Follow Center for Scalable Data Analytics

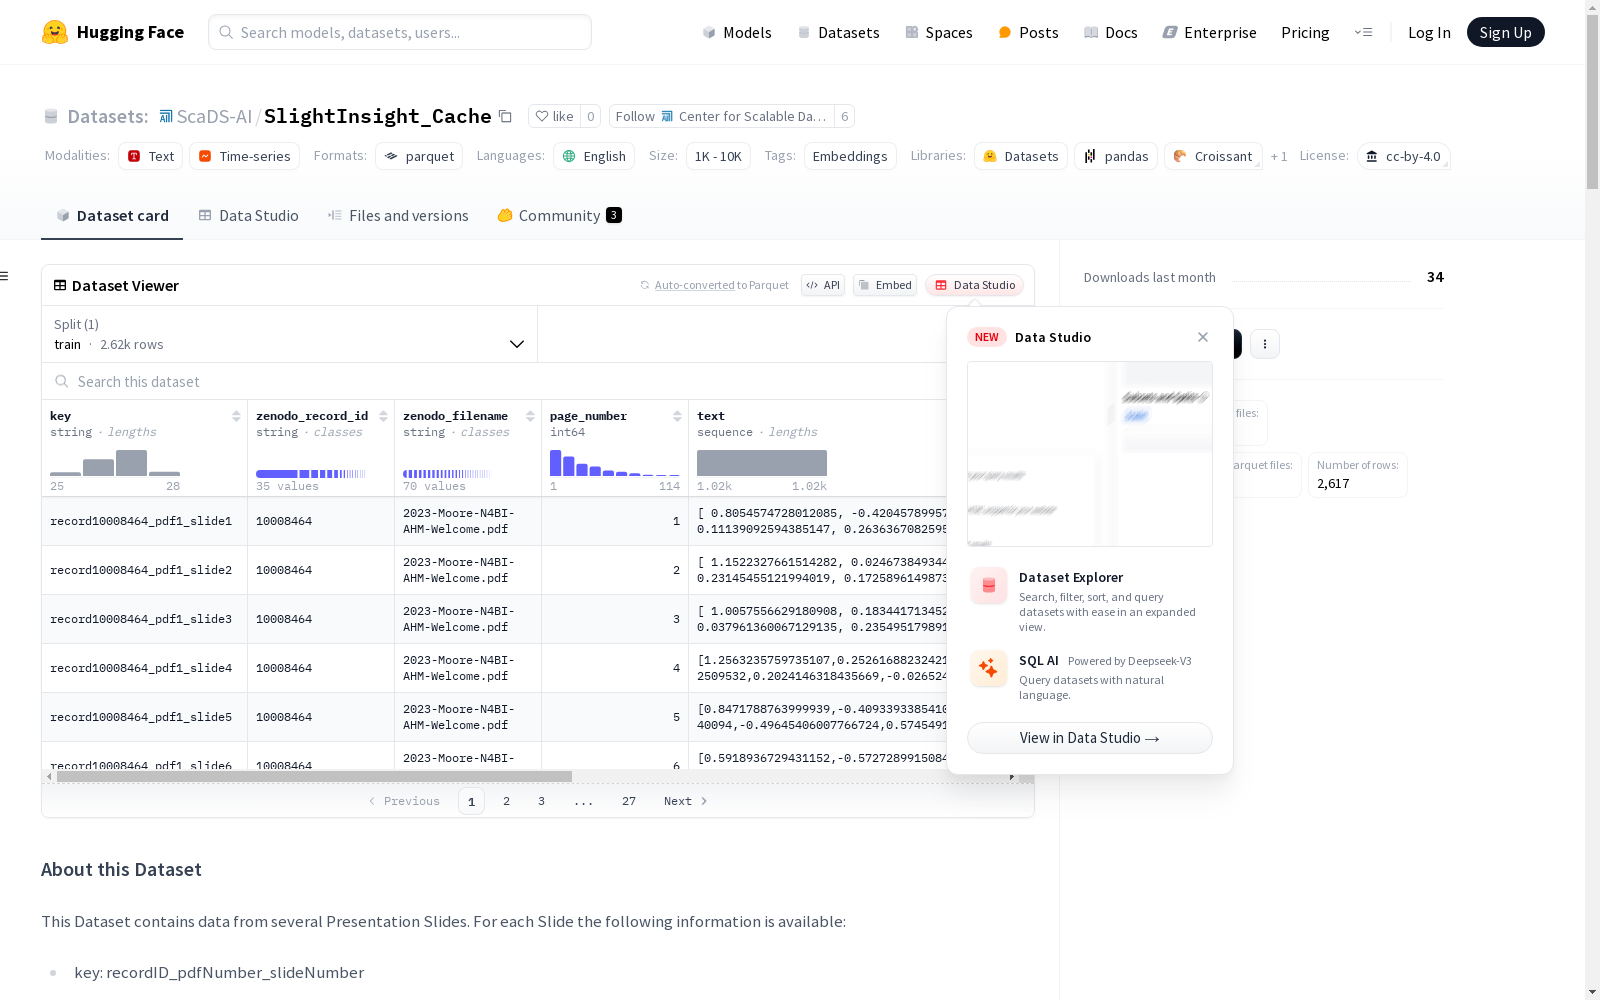click(722, 116)
